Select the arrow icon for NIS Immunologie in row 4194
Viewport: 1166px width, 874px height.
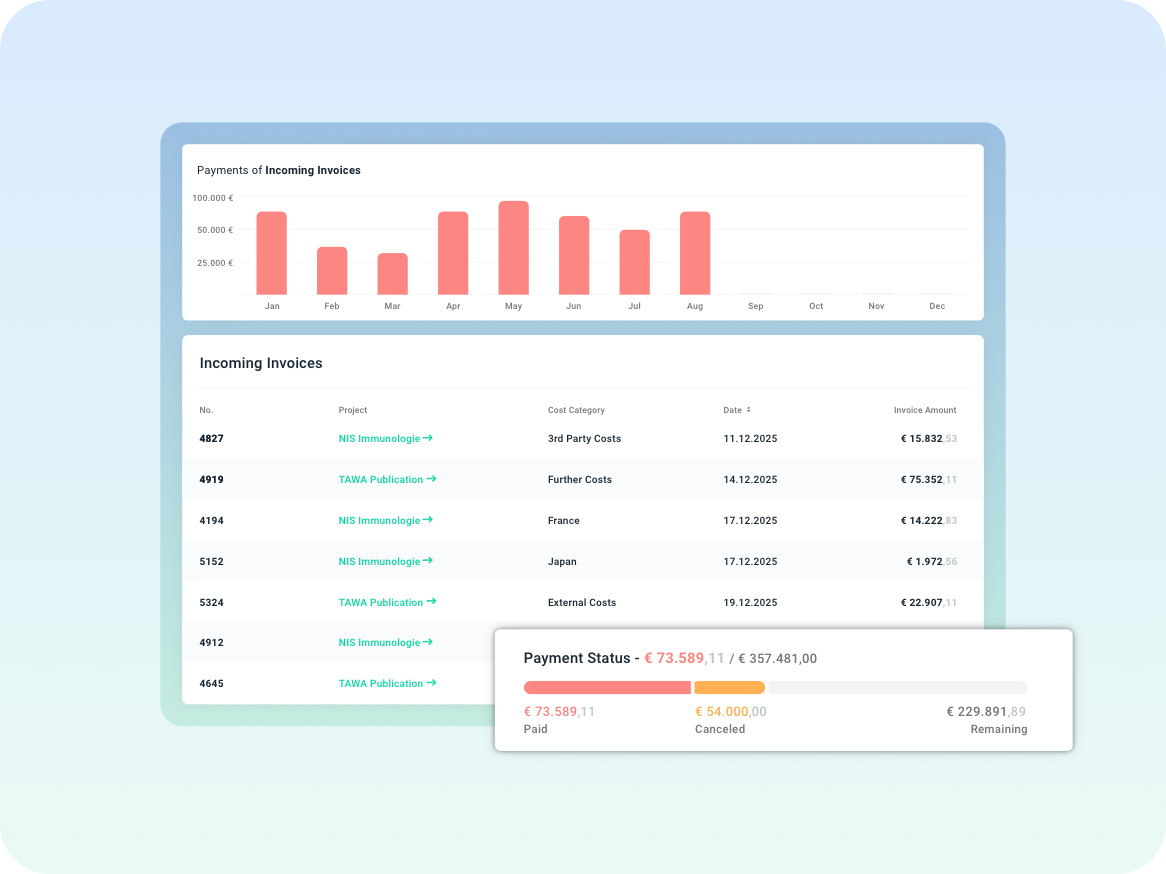click(430, 520)
